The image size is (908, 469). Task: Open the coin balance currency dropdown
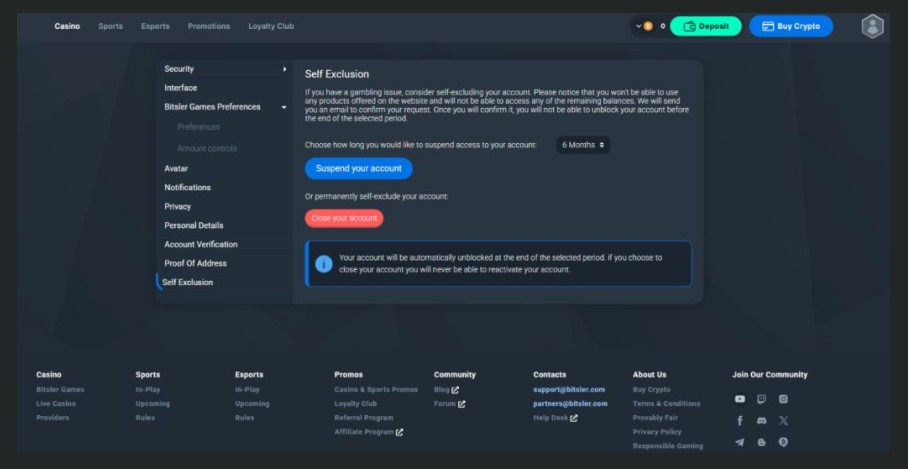(x=638, y=26)
